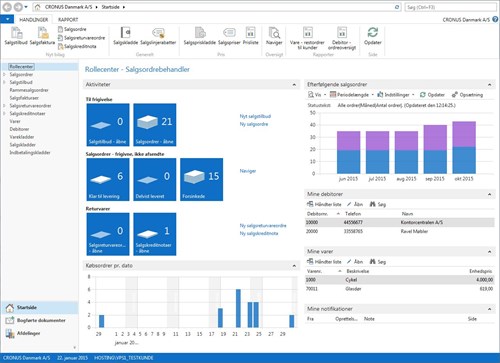Open Vare - restordrer til kunder report
This screenshot has width=500, height=363.
307,38
